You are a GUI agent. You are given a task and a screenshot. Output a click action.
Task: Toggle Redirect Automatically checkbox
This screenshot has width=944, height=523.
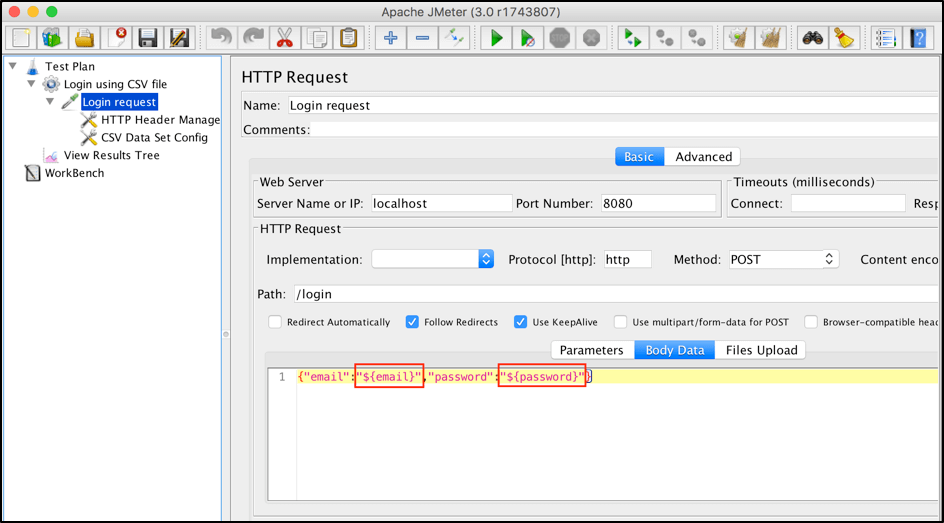click(x=275, y=322)
